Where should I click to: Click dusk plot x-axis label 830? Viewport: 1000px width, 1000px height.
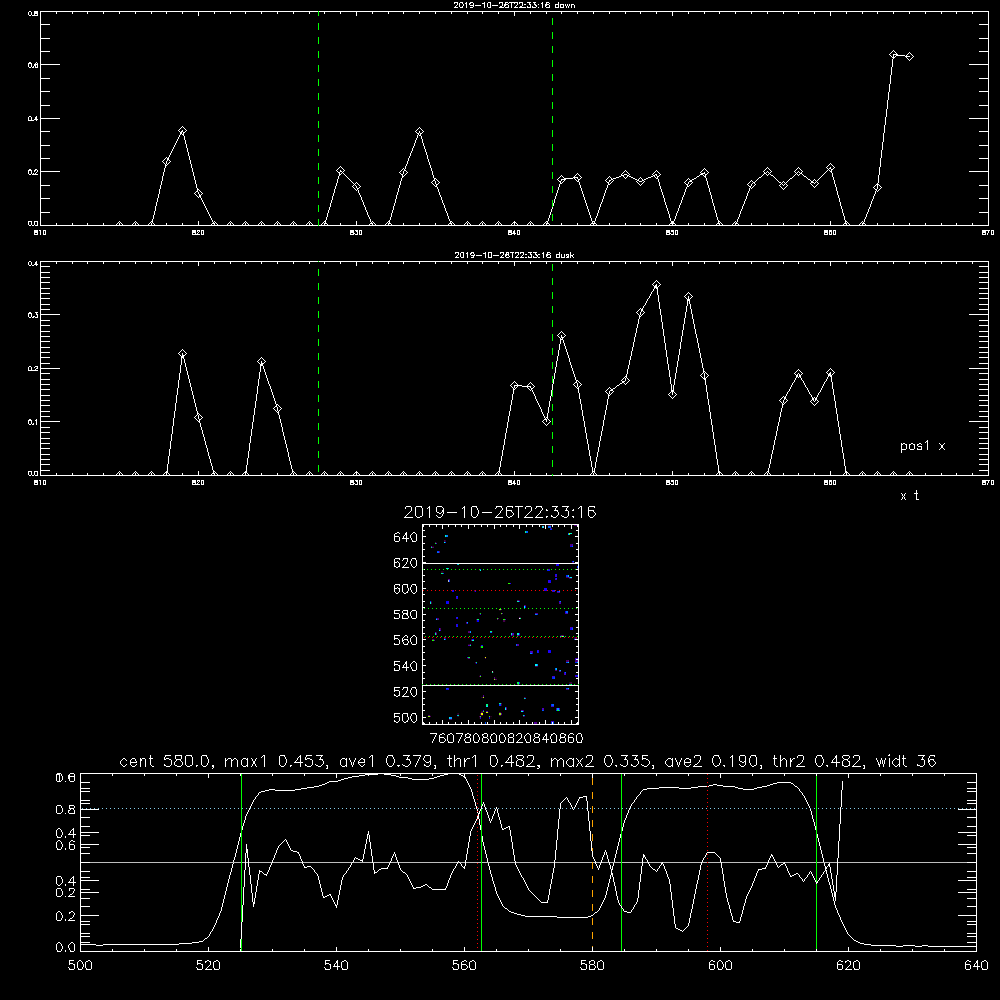pyautogui.click(x=356, y=483)
